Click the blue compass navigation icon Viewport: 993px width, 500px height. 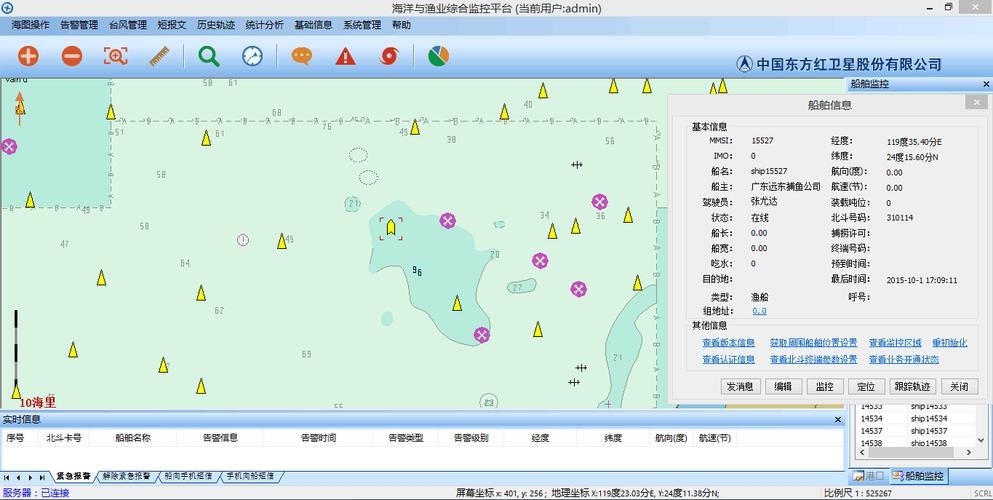(252, 56)
